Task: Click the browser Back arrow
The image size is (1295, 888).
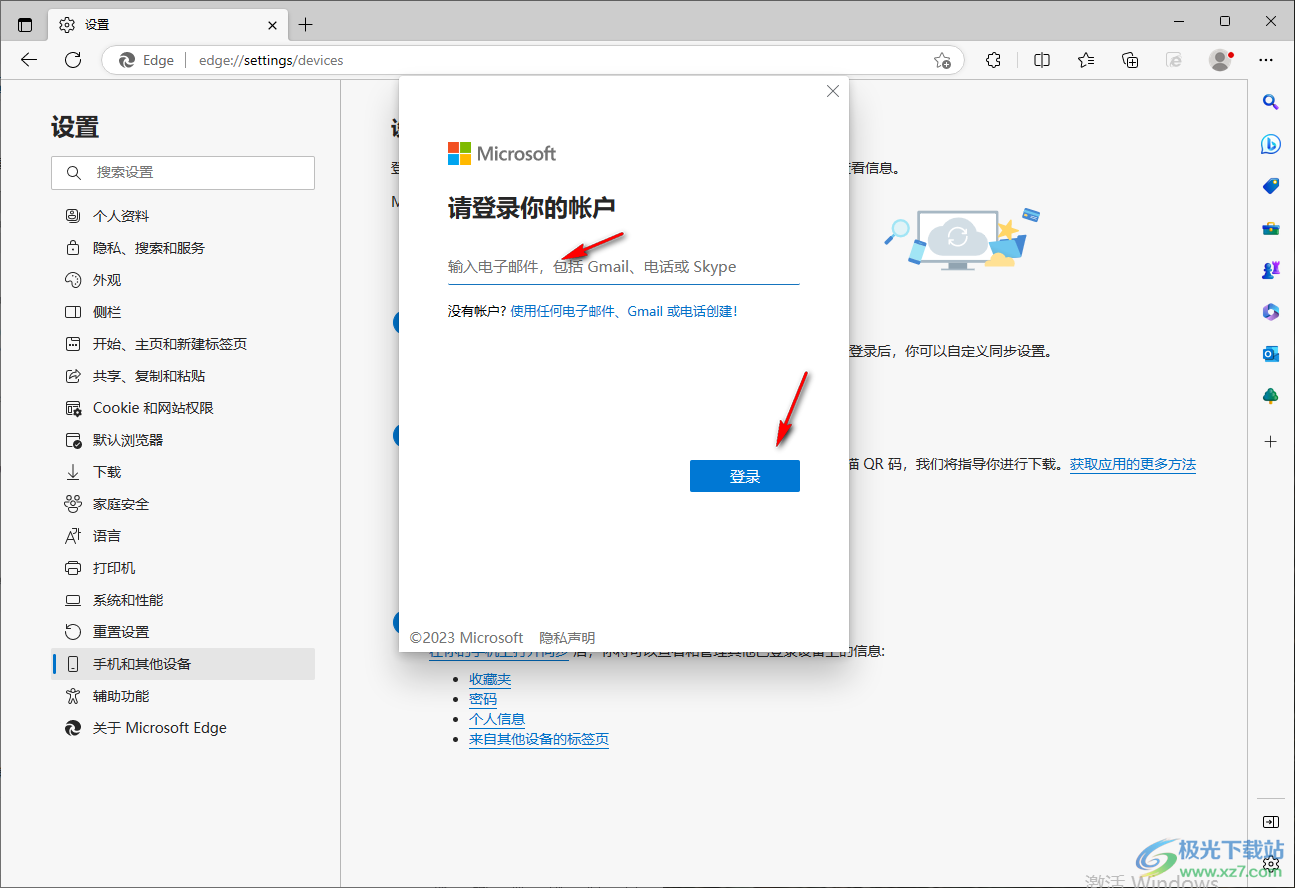Action: pyautogui.click(x=29, y=60)
